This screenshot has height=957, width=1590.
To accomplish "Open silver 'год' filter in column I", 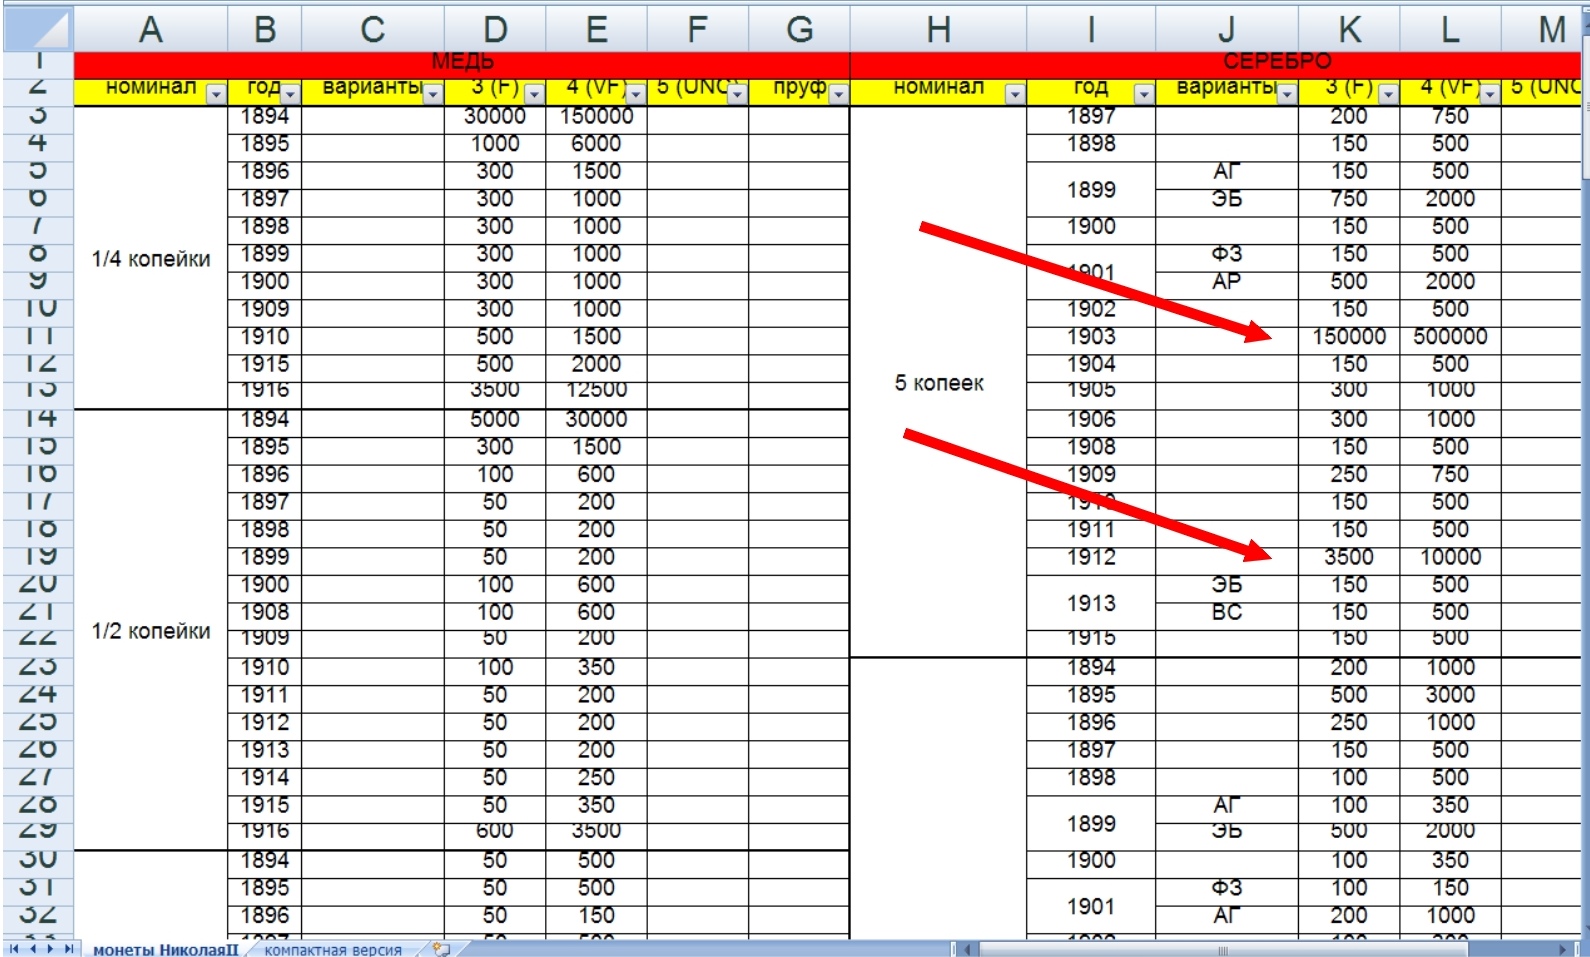I will point(1144,94).
